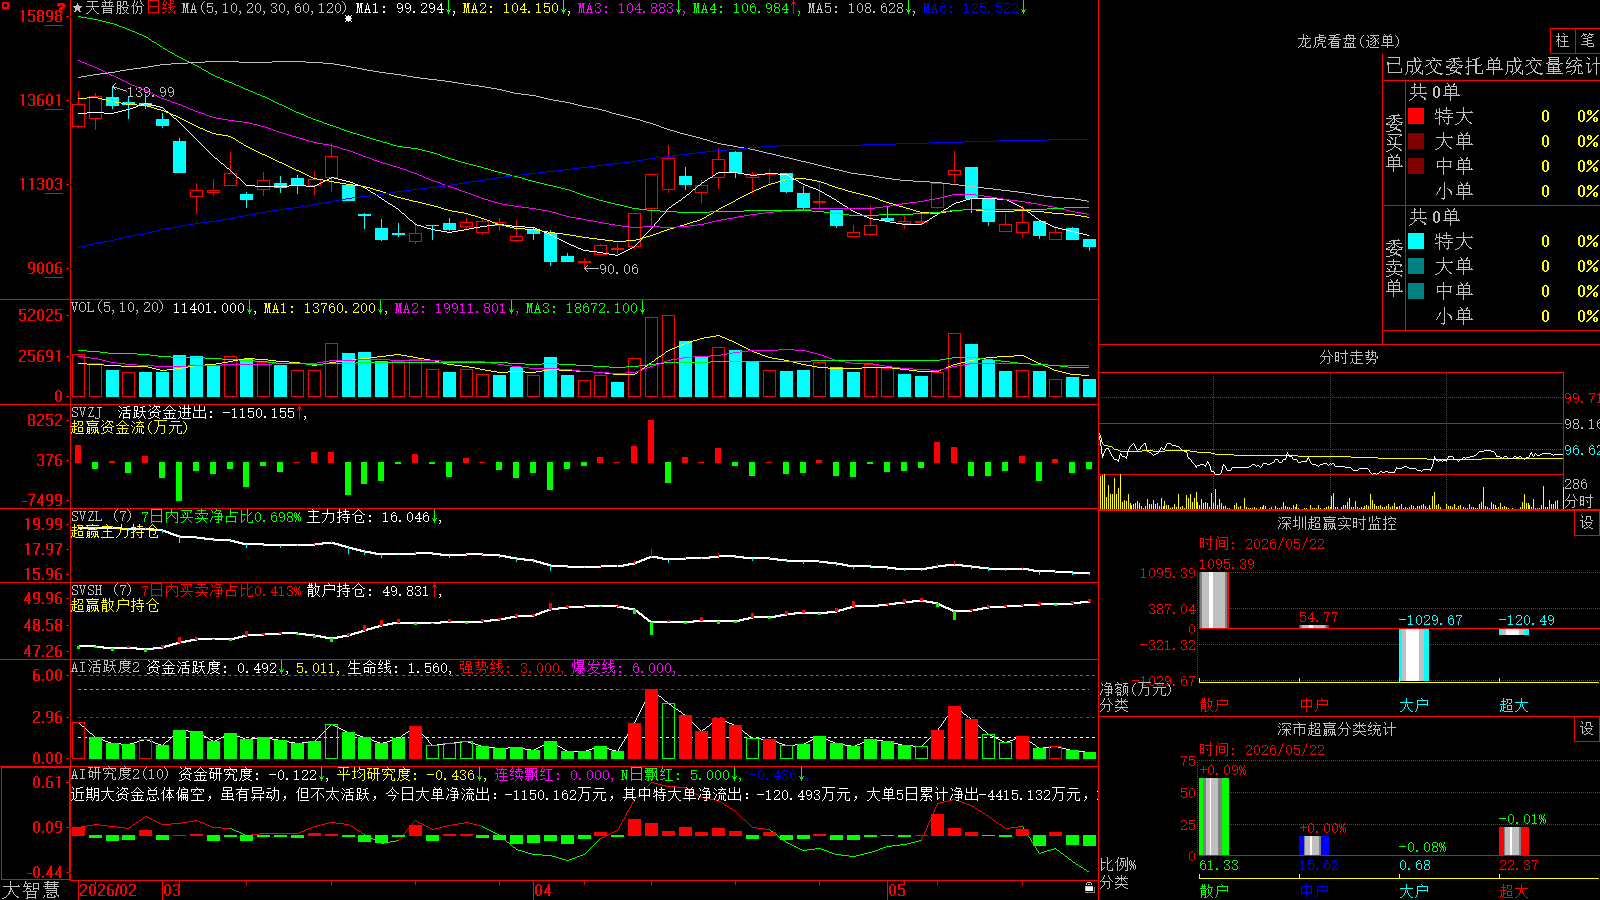
Task: Click the MA5: 108.628 value
Action: click(x=861, y=8)
